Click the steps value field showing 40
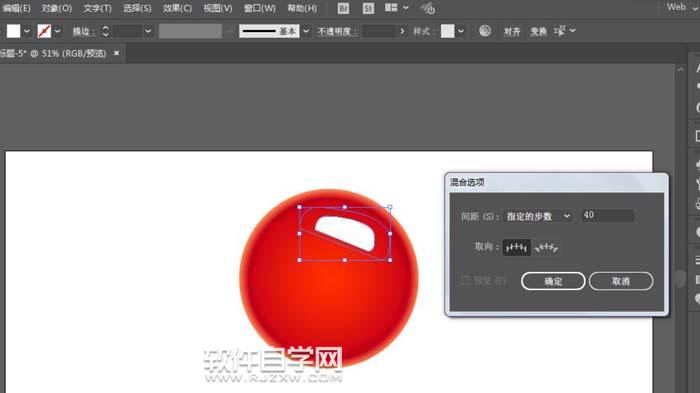Image resolution: width=700 pixels, height=393 pixels. click(608, 215)
